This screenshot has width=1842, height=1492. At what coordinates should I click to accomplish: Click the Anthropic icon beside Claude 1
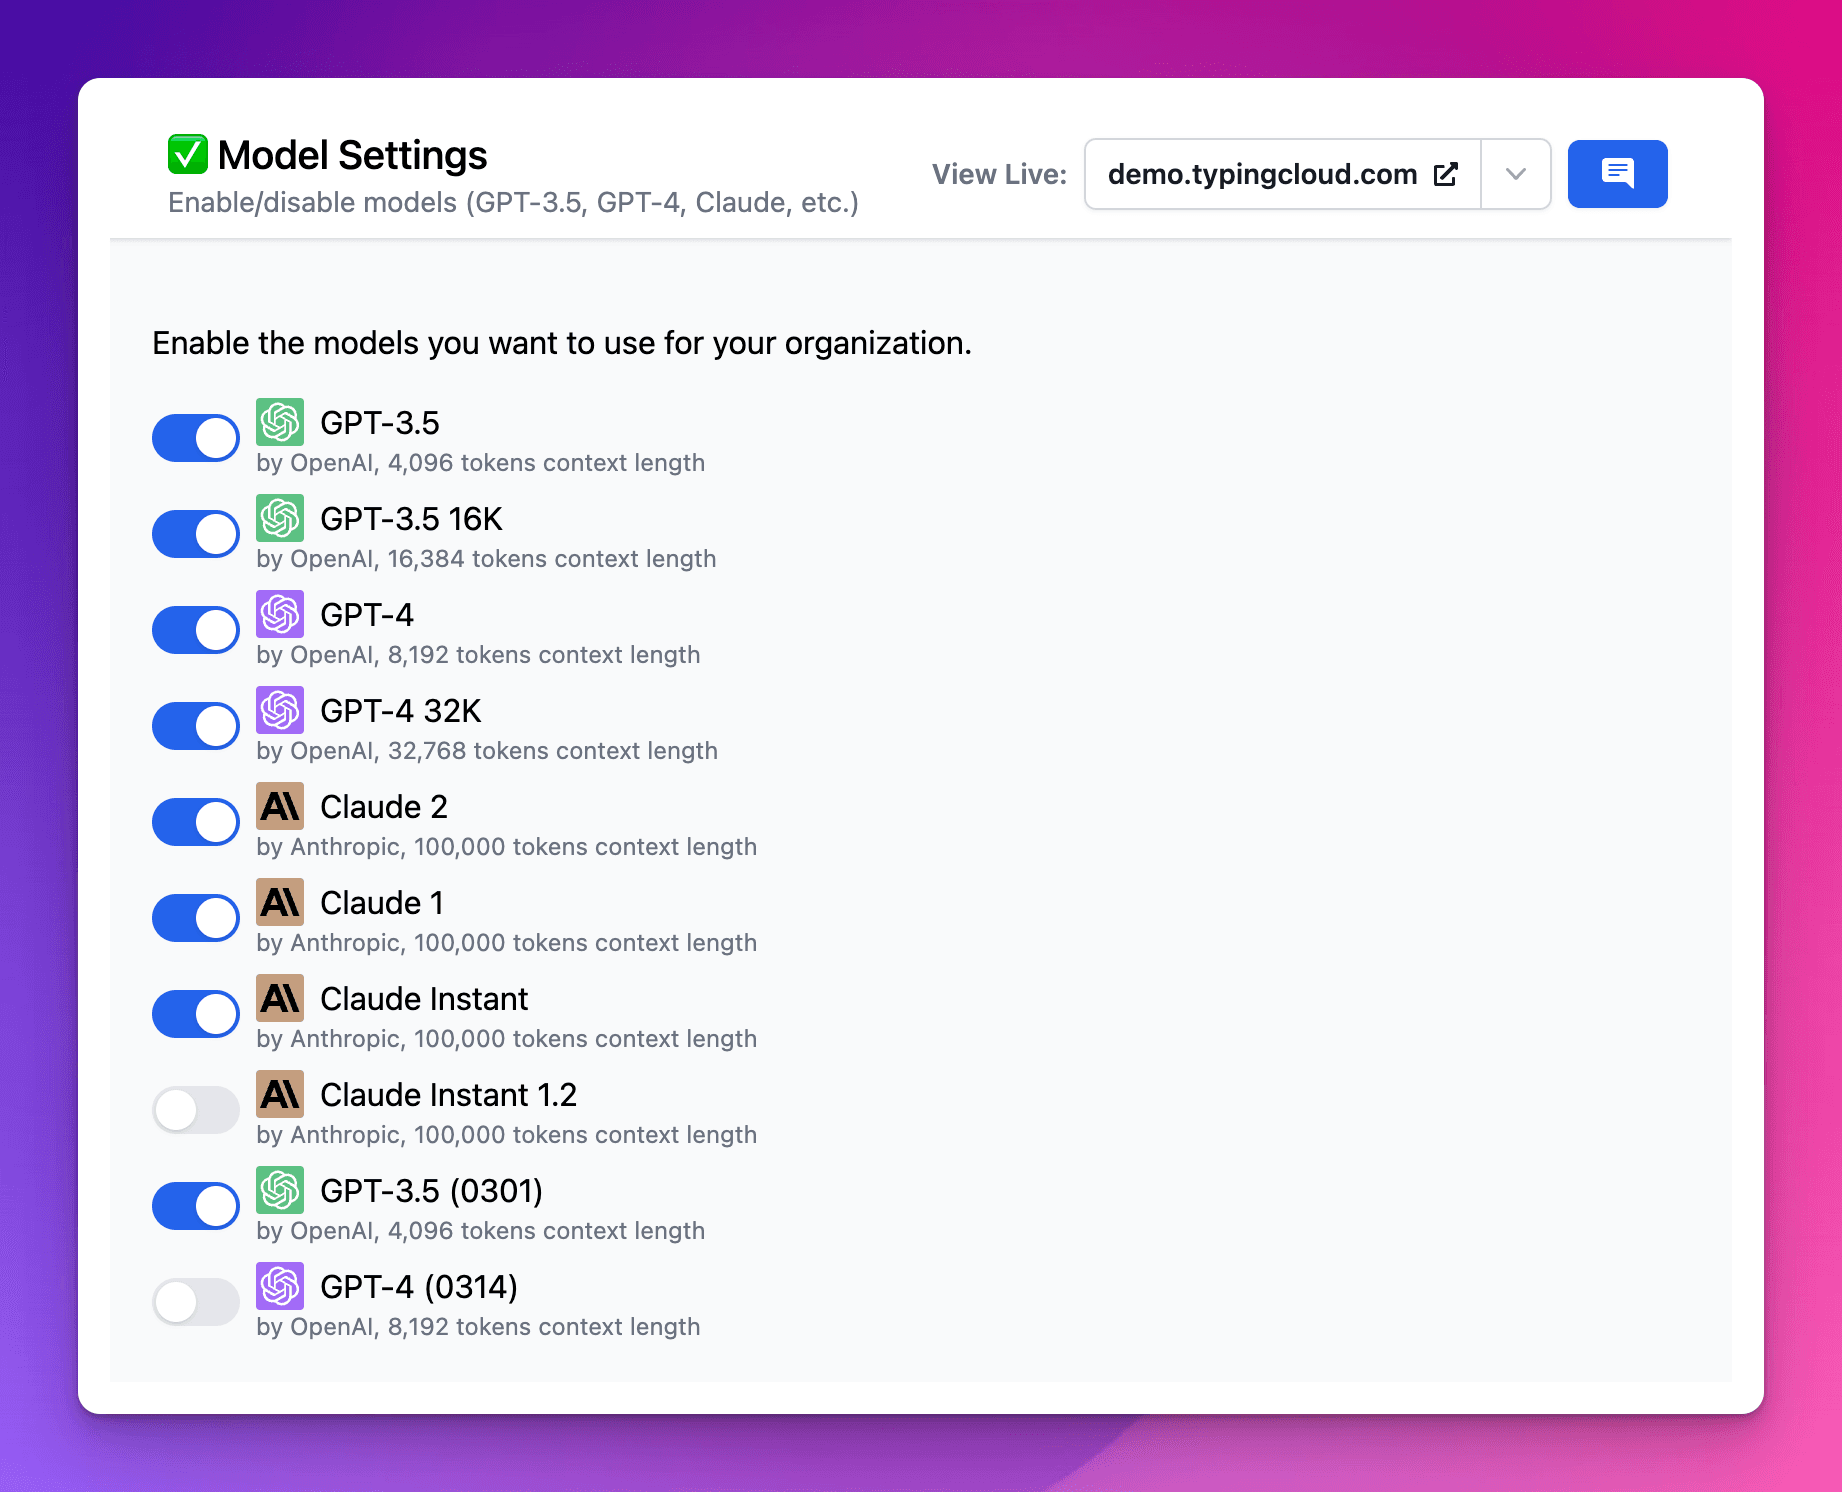coord(280,902)
